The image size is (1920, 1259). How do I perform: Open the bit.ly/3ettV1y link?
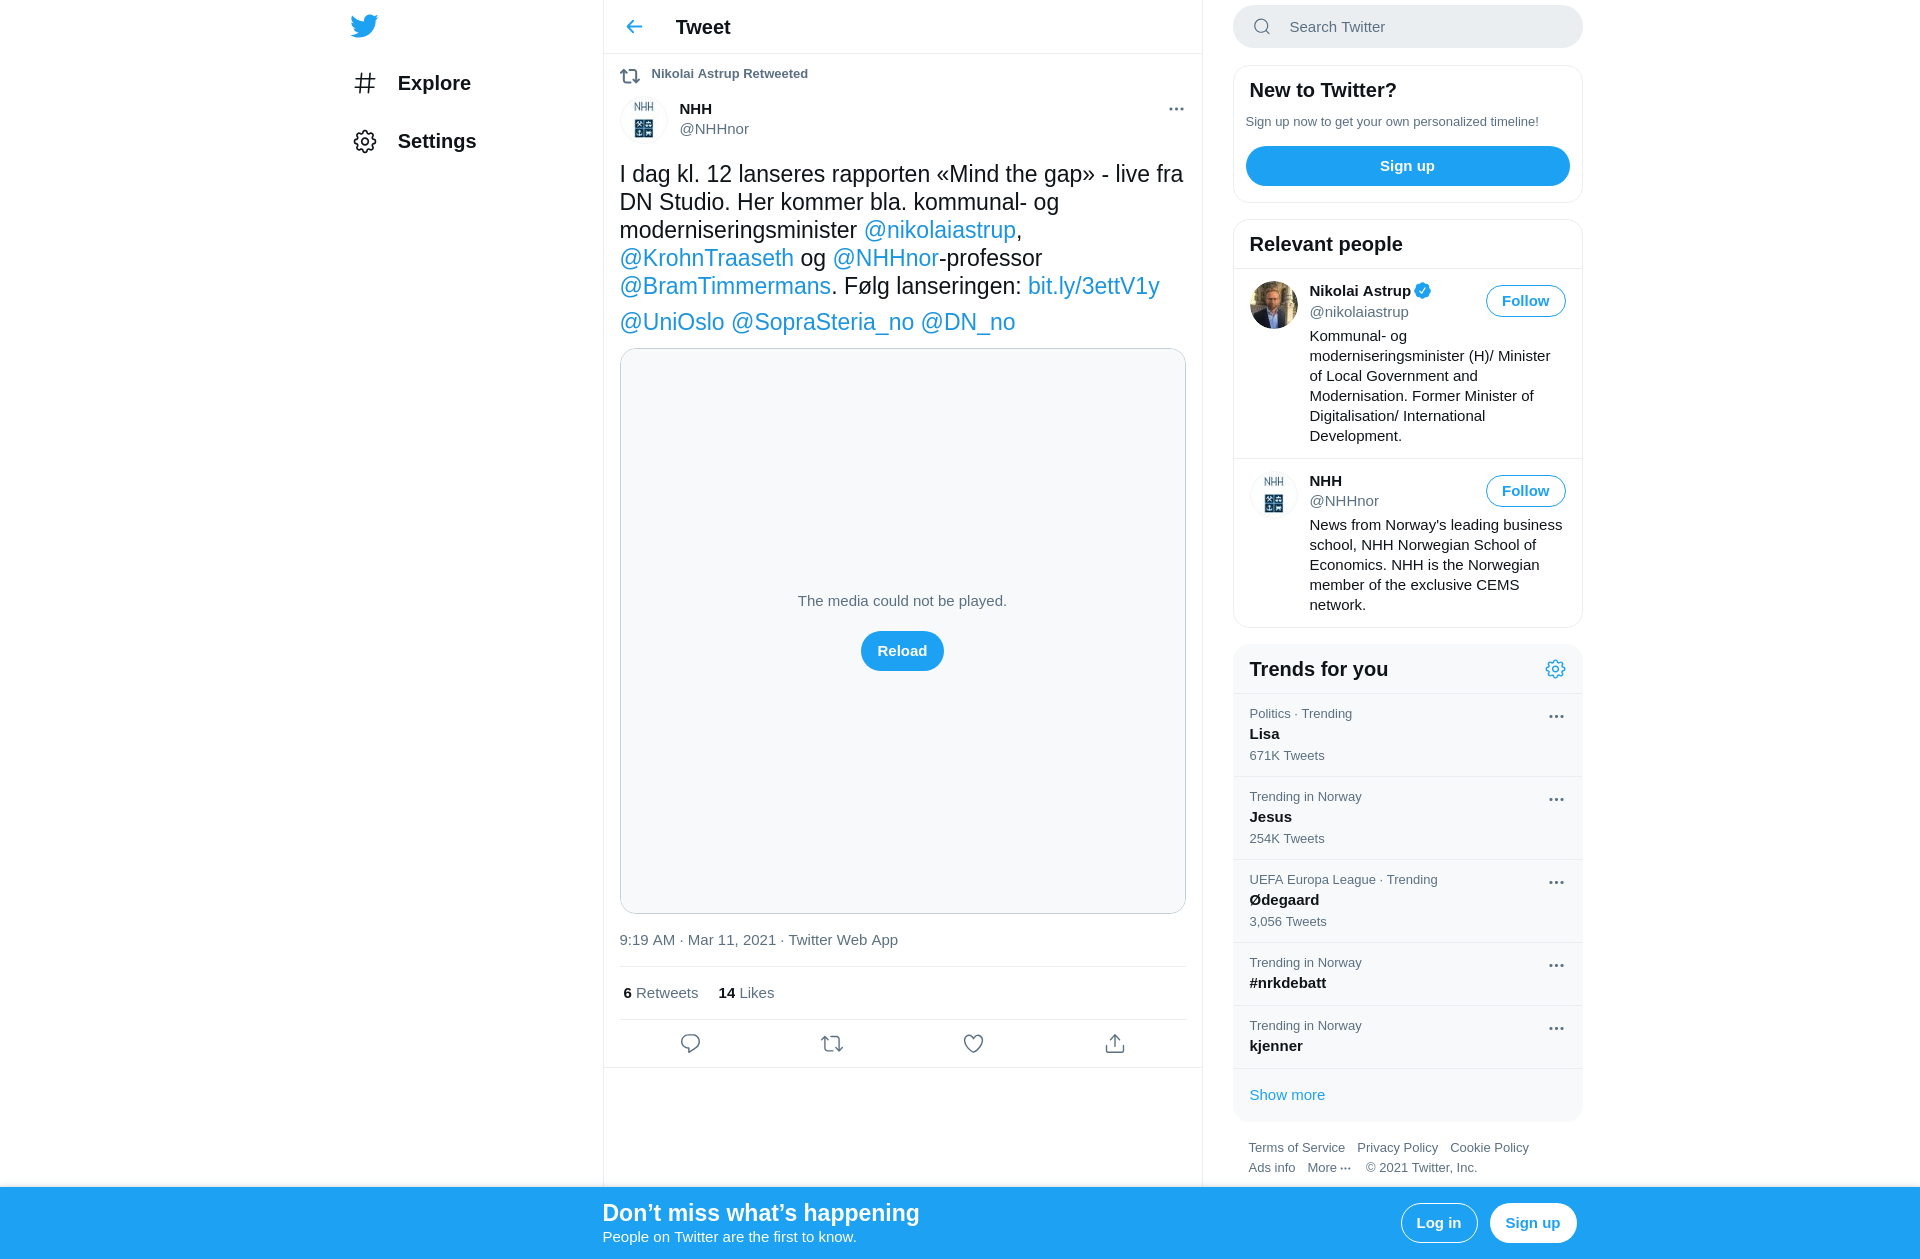click(1093, 286)
